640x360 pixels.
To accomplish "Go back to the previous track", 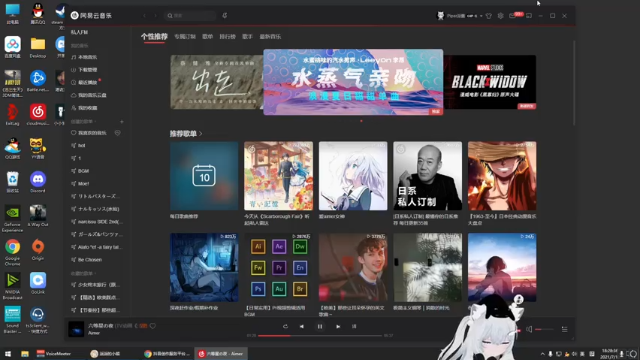I will click(302, 327).
